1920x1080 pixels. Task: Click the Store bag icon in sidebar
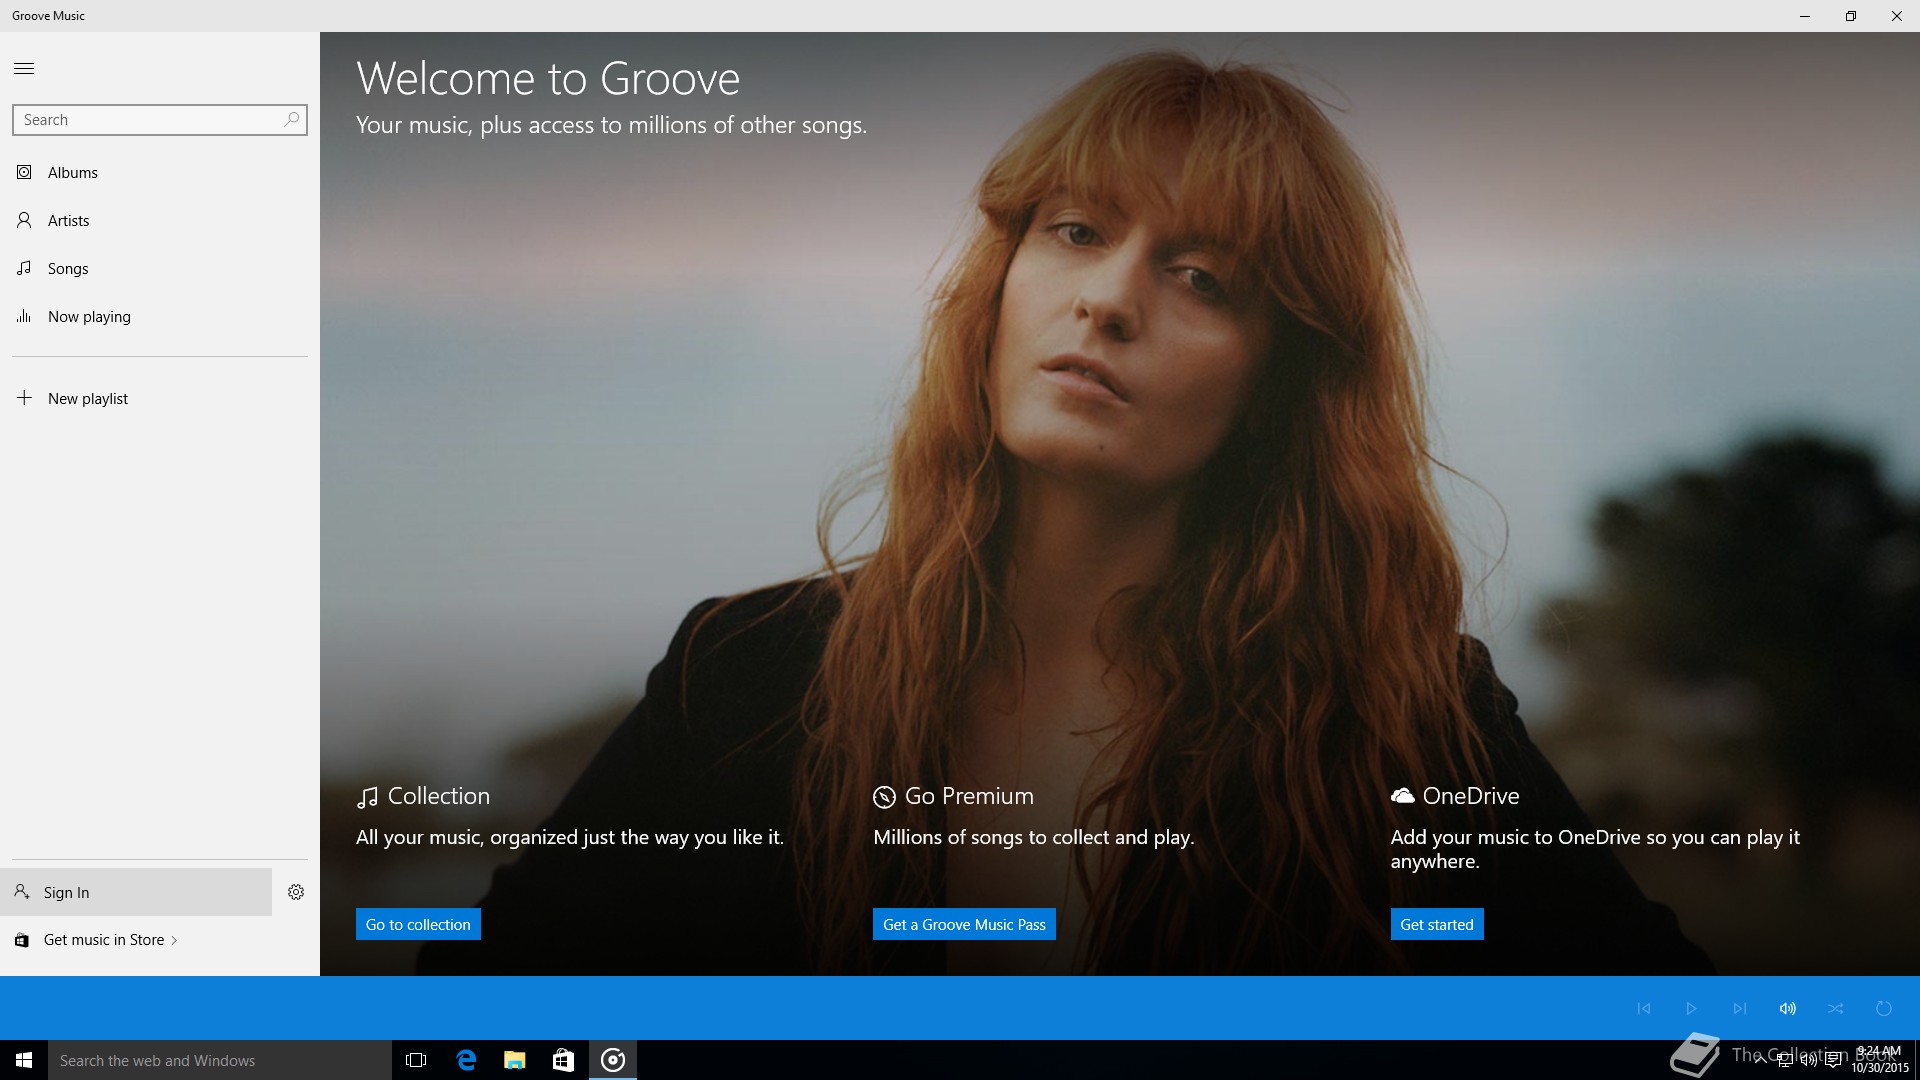coord(21,940)
